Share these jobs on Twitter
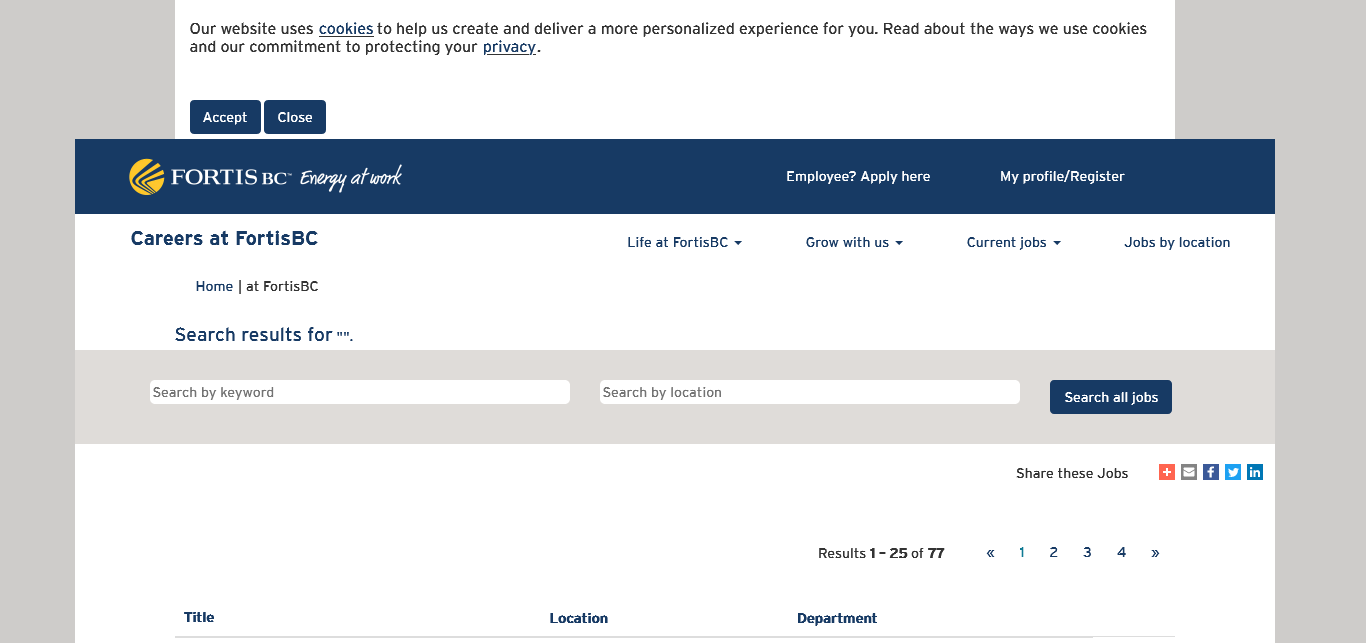This screenshot has width=1366, height=643. pos(1233,472)
